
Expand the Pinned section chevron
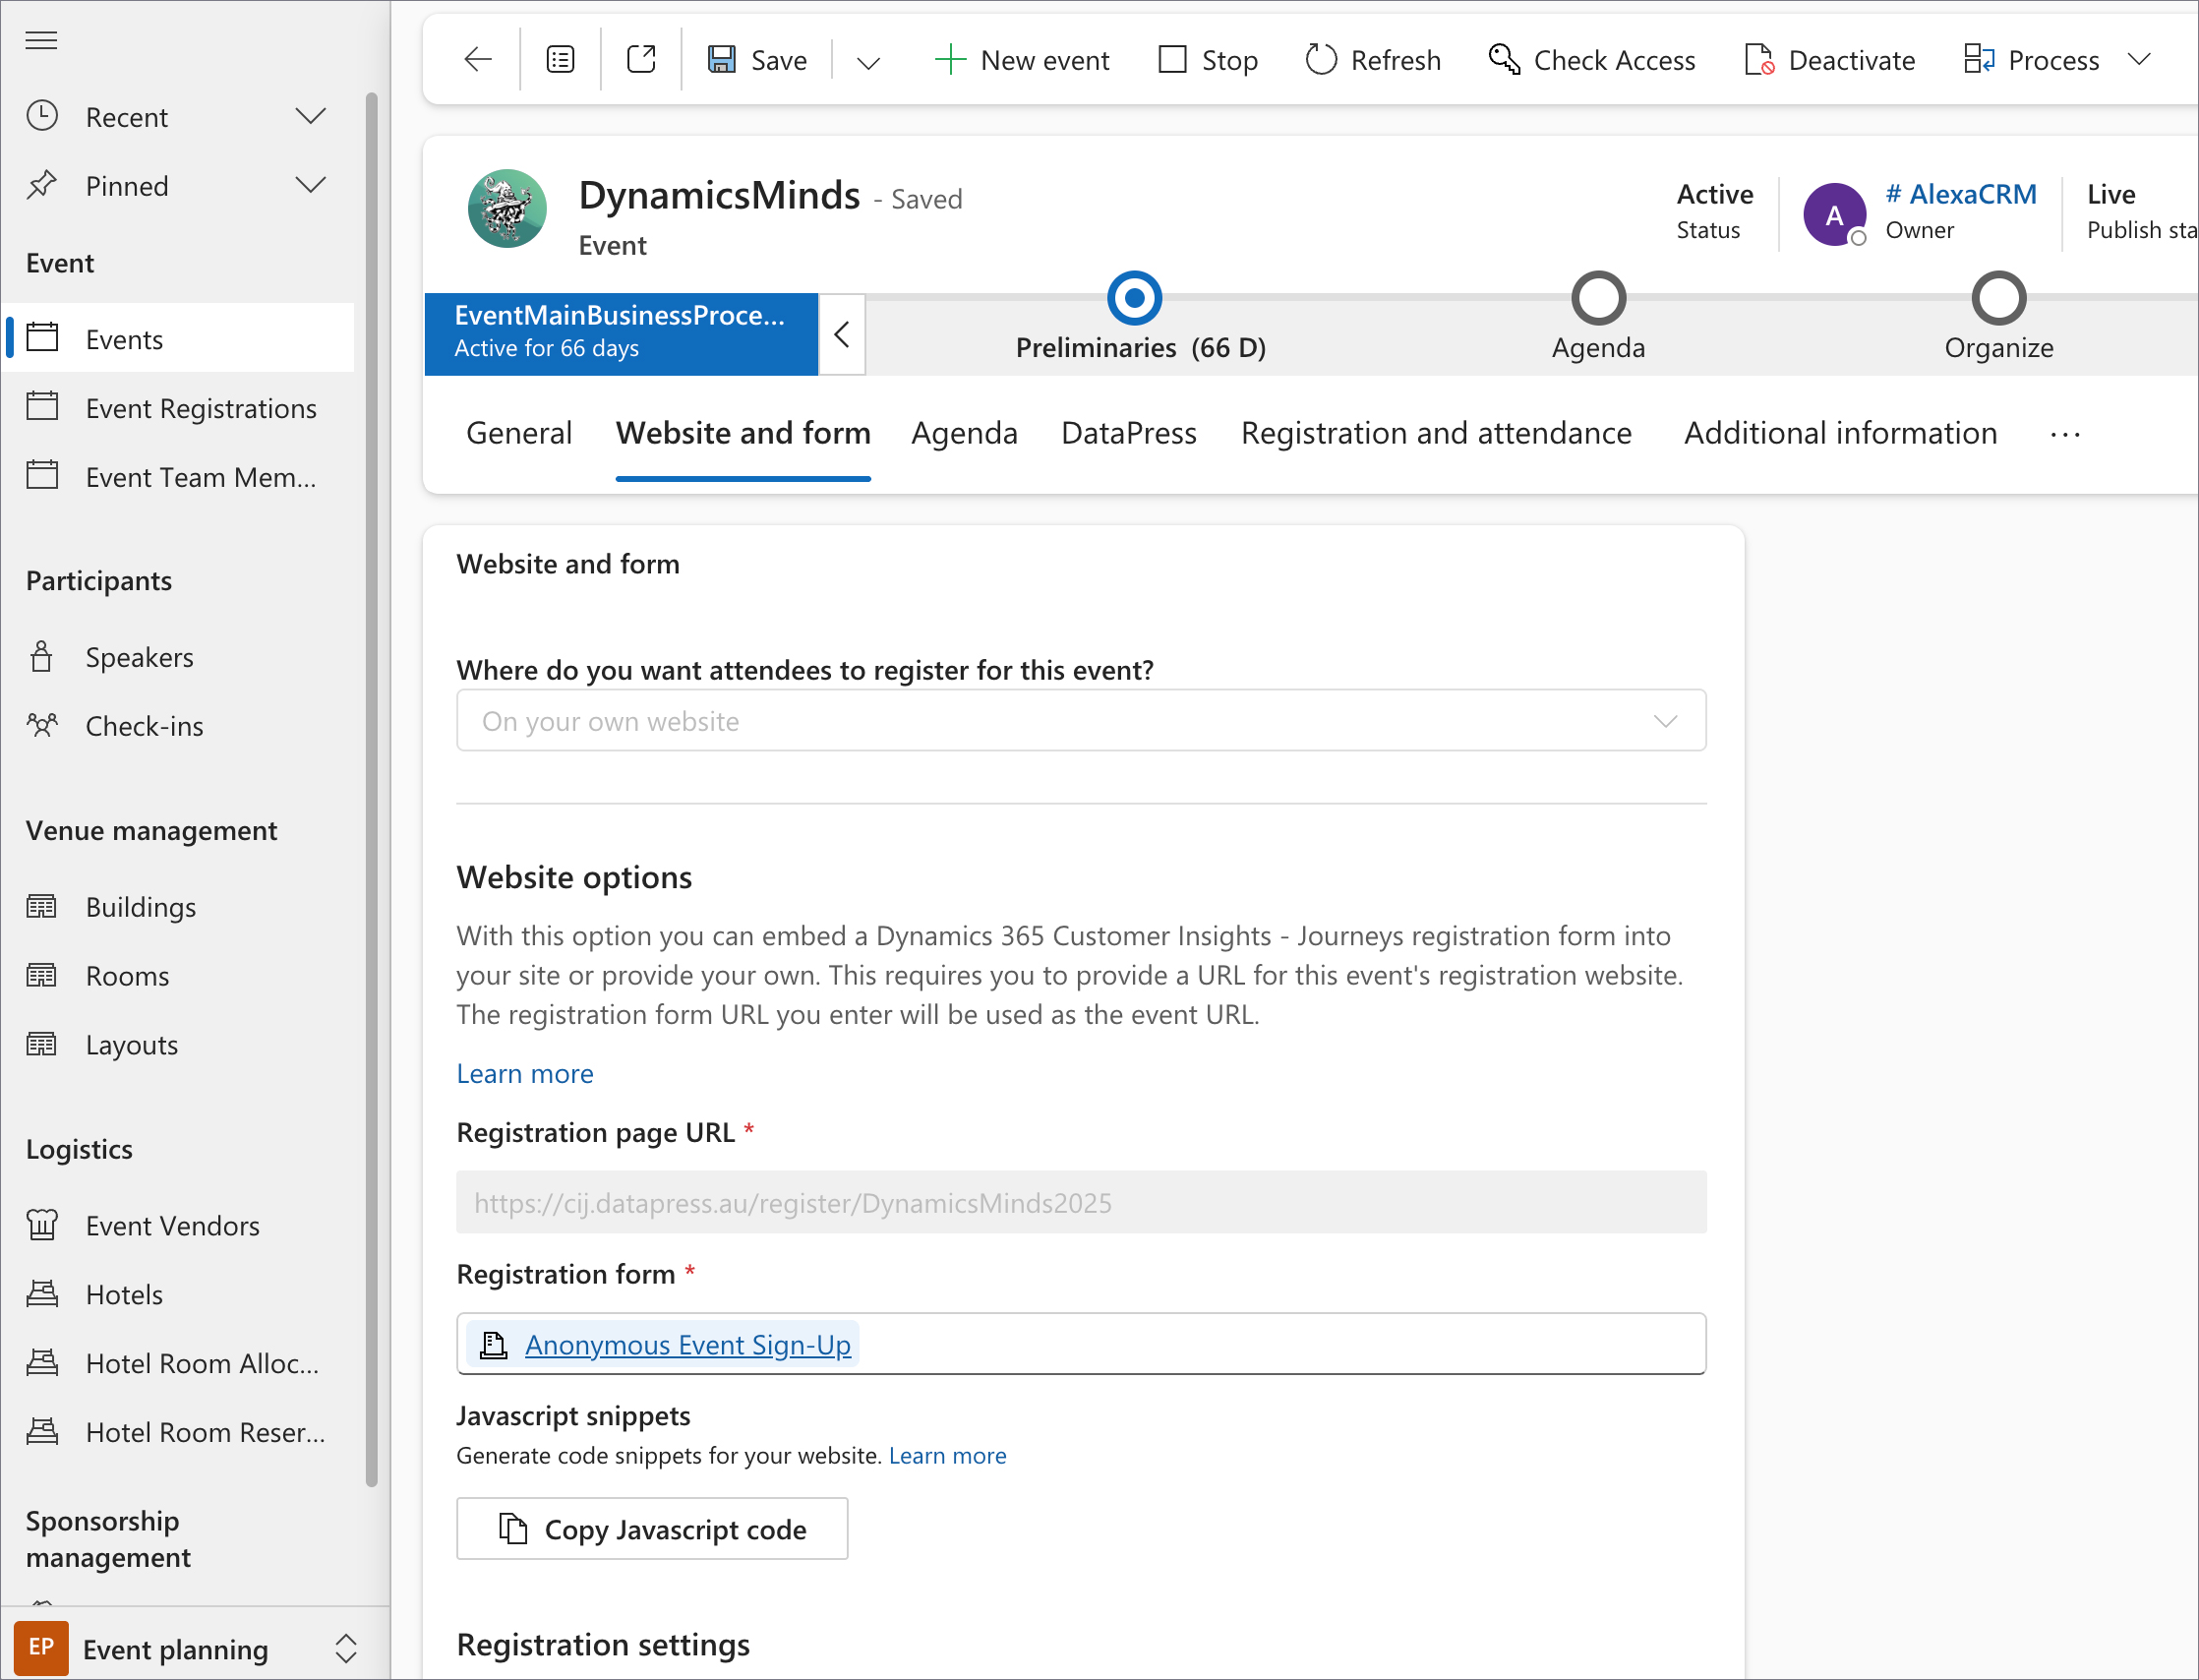311,185
